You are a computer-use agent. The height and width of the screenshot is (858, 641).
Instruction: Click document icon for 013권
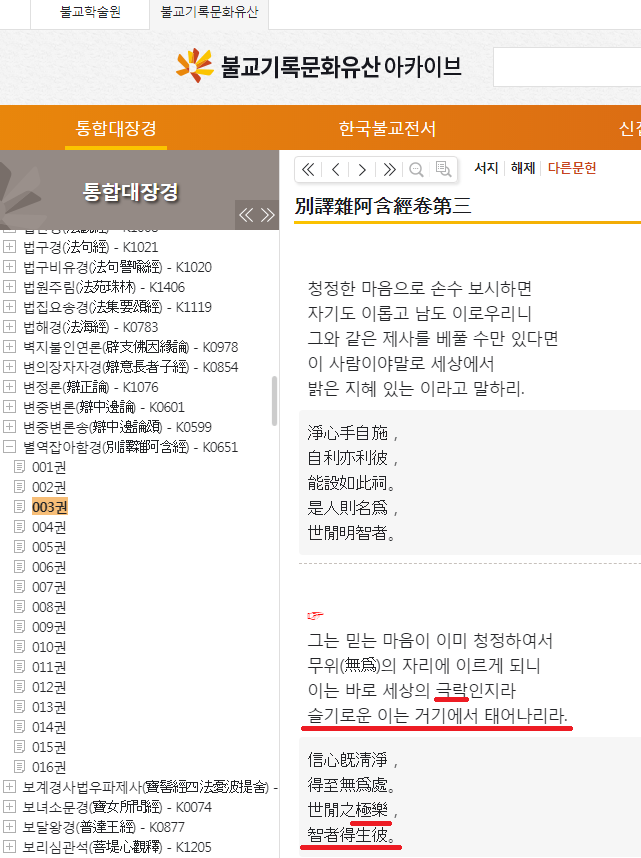tap(20, 707)
